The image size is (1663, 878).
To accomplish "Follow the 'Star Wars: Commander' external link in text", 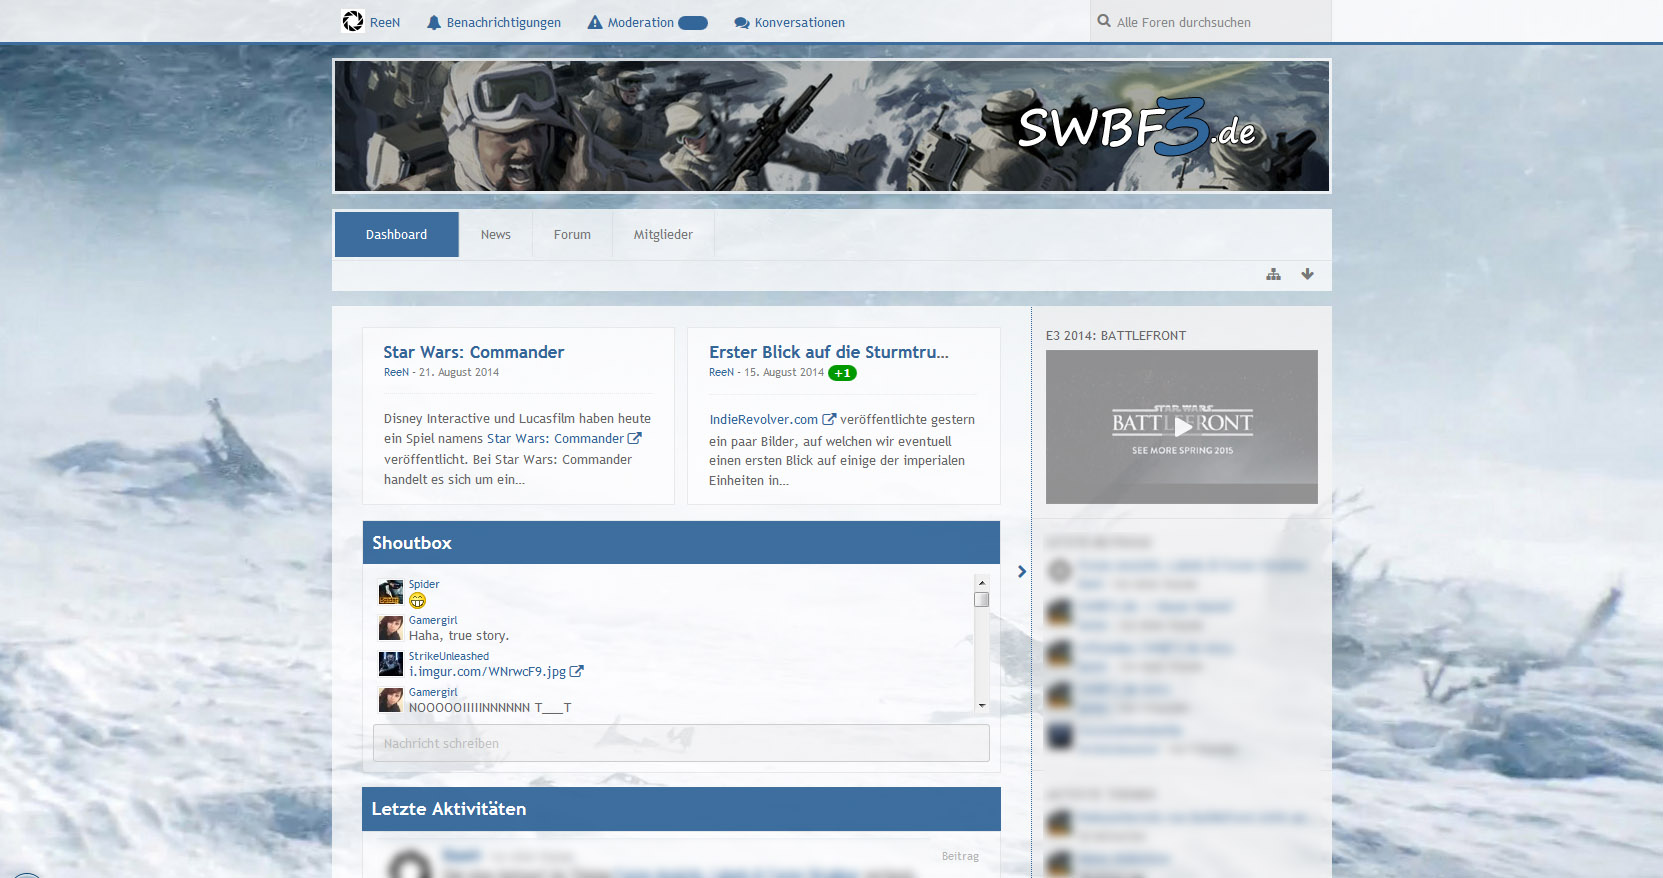I will click(555, 439).
